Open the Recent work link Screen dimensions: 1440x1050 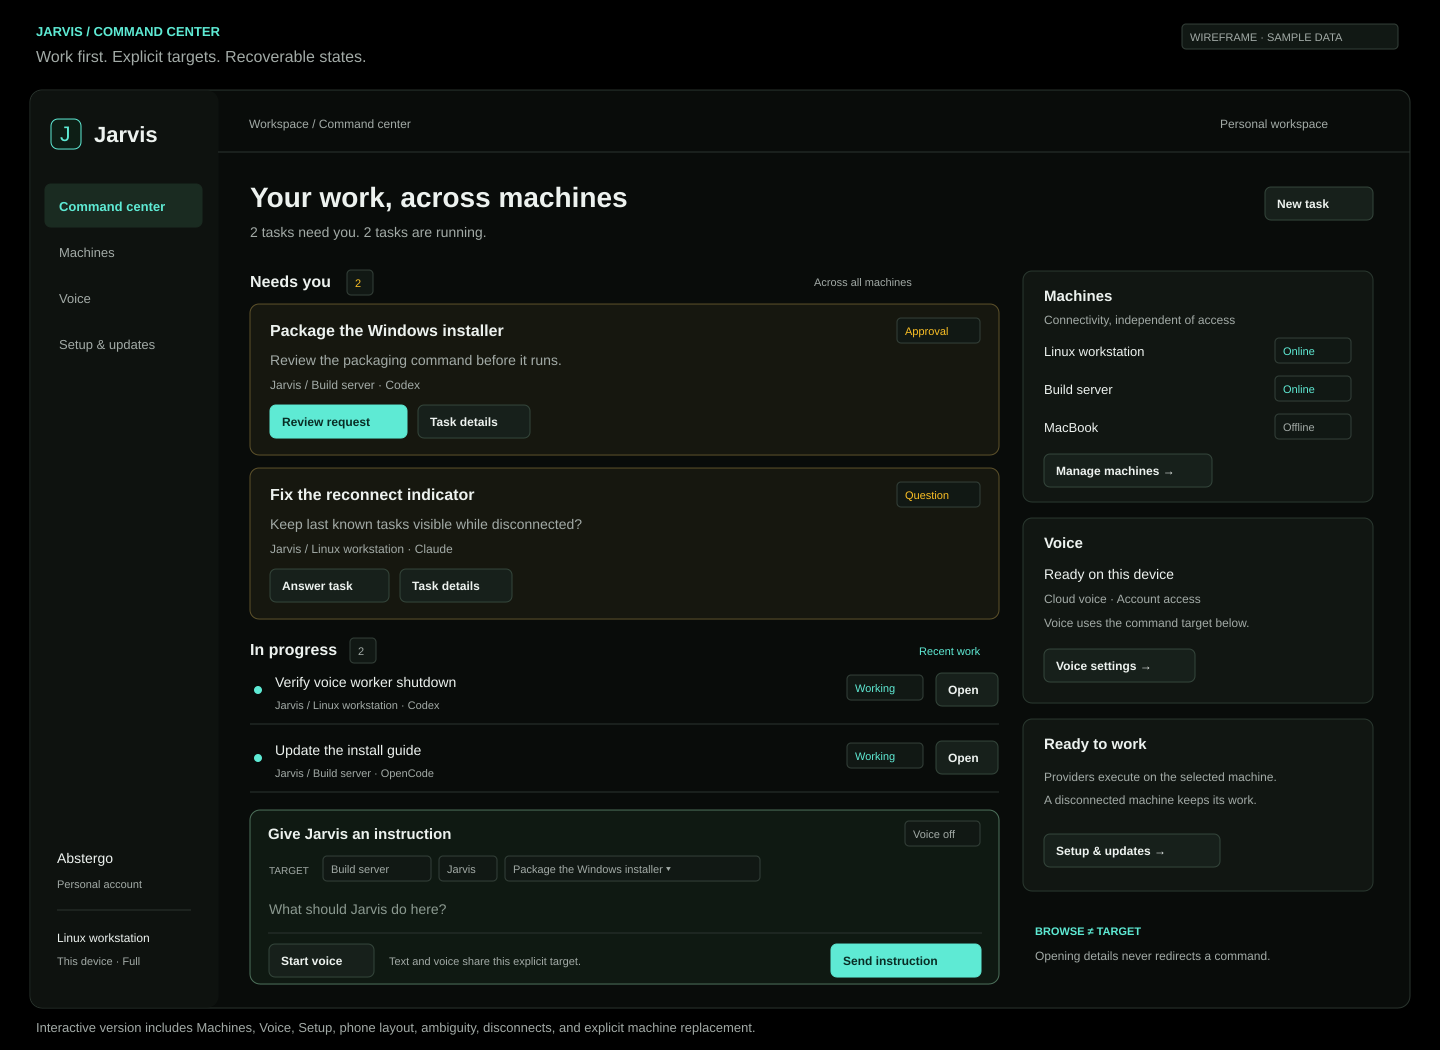(949, 651)
